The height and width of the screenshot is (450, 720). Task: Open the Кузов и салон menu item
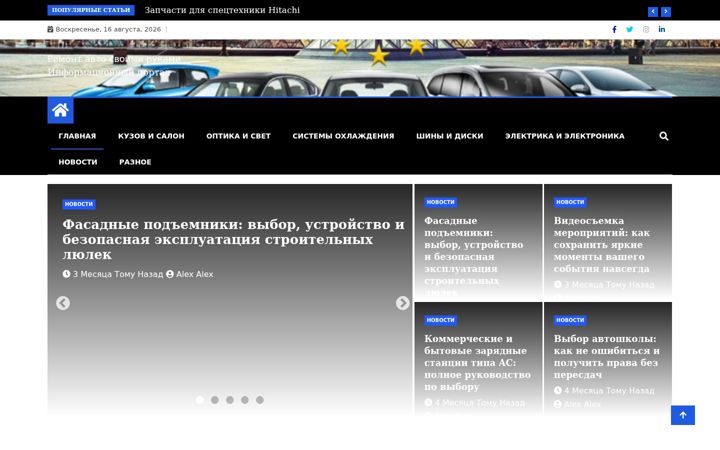point(151,136)
